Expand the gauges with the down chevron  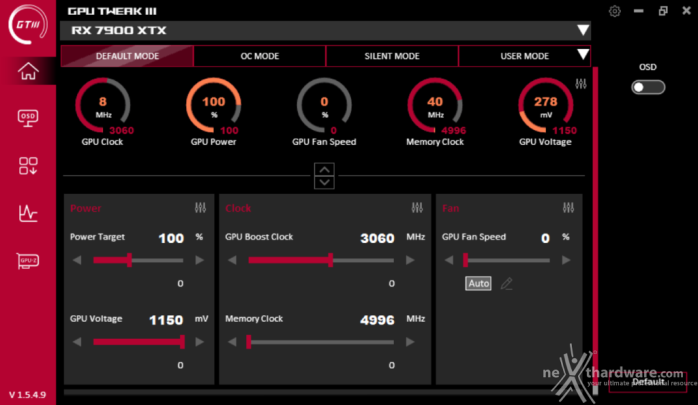point(325,182)
